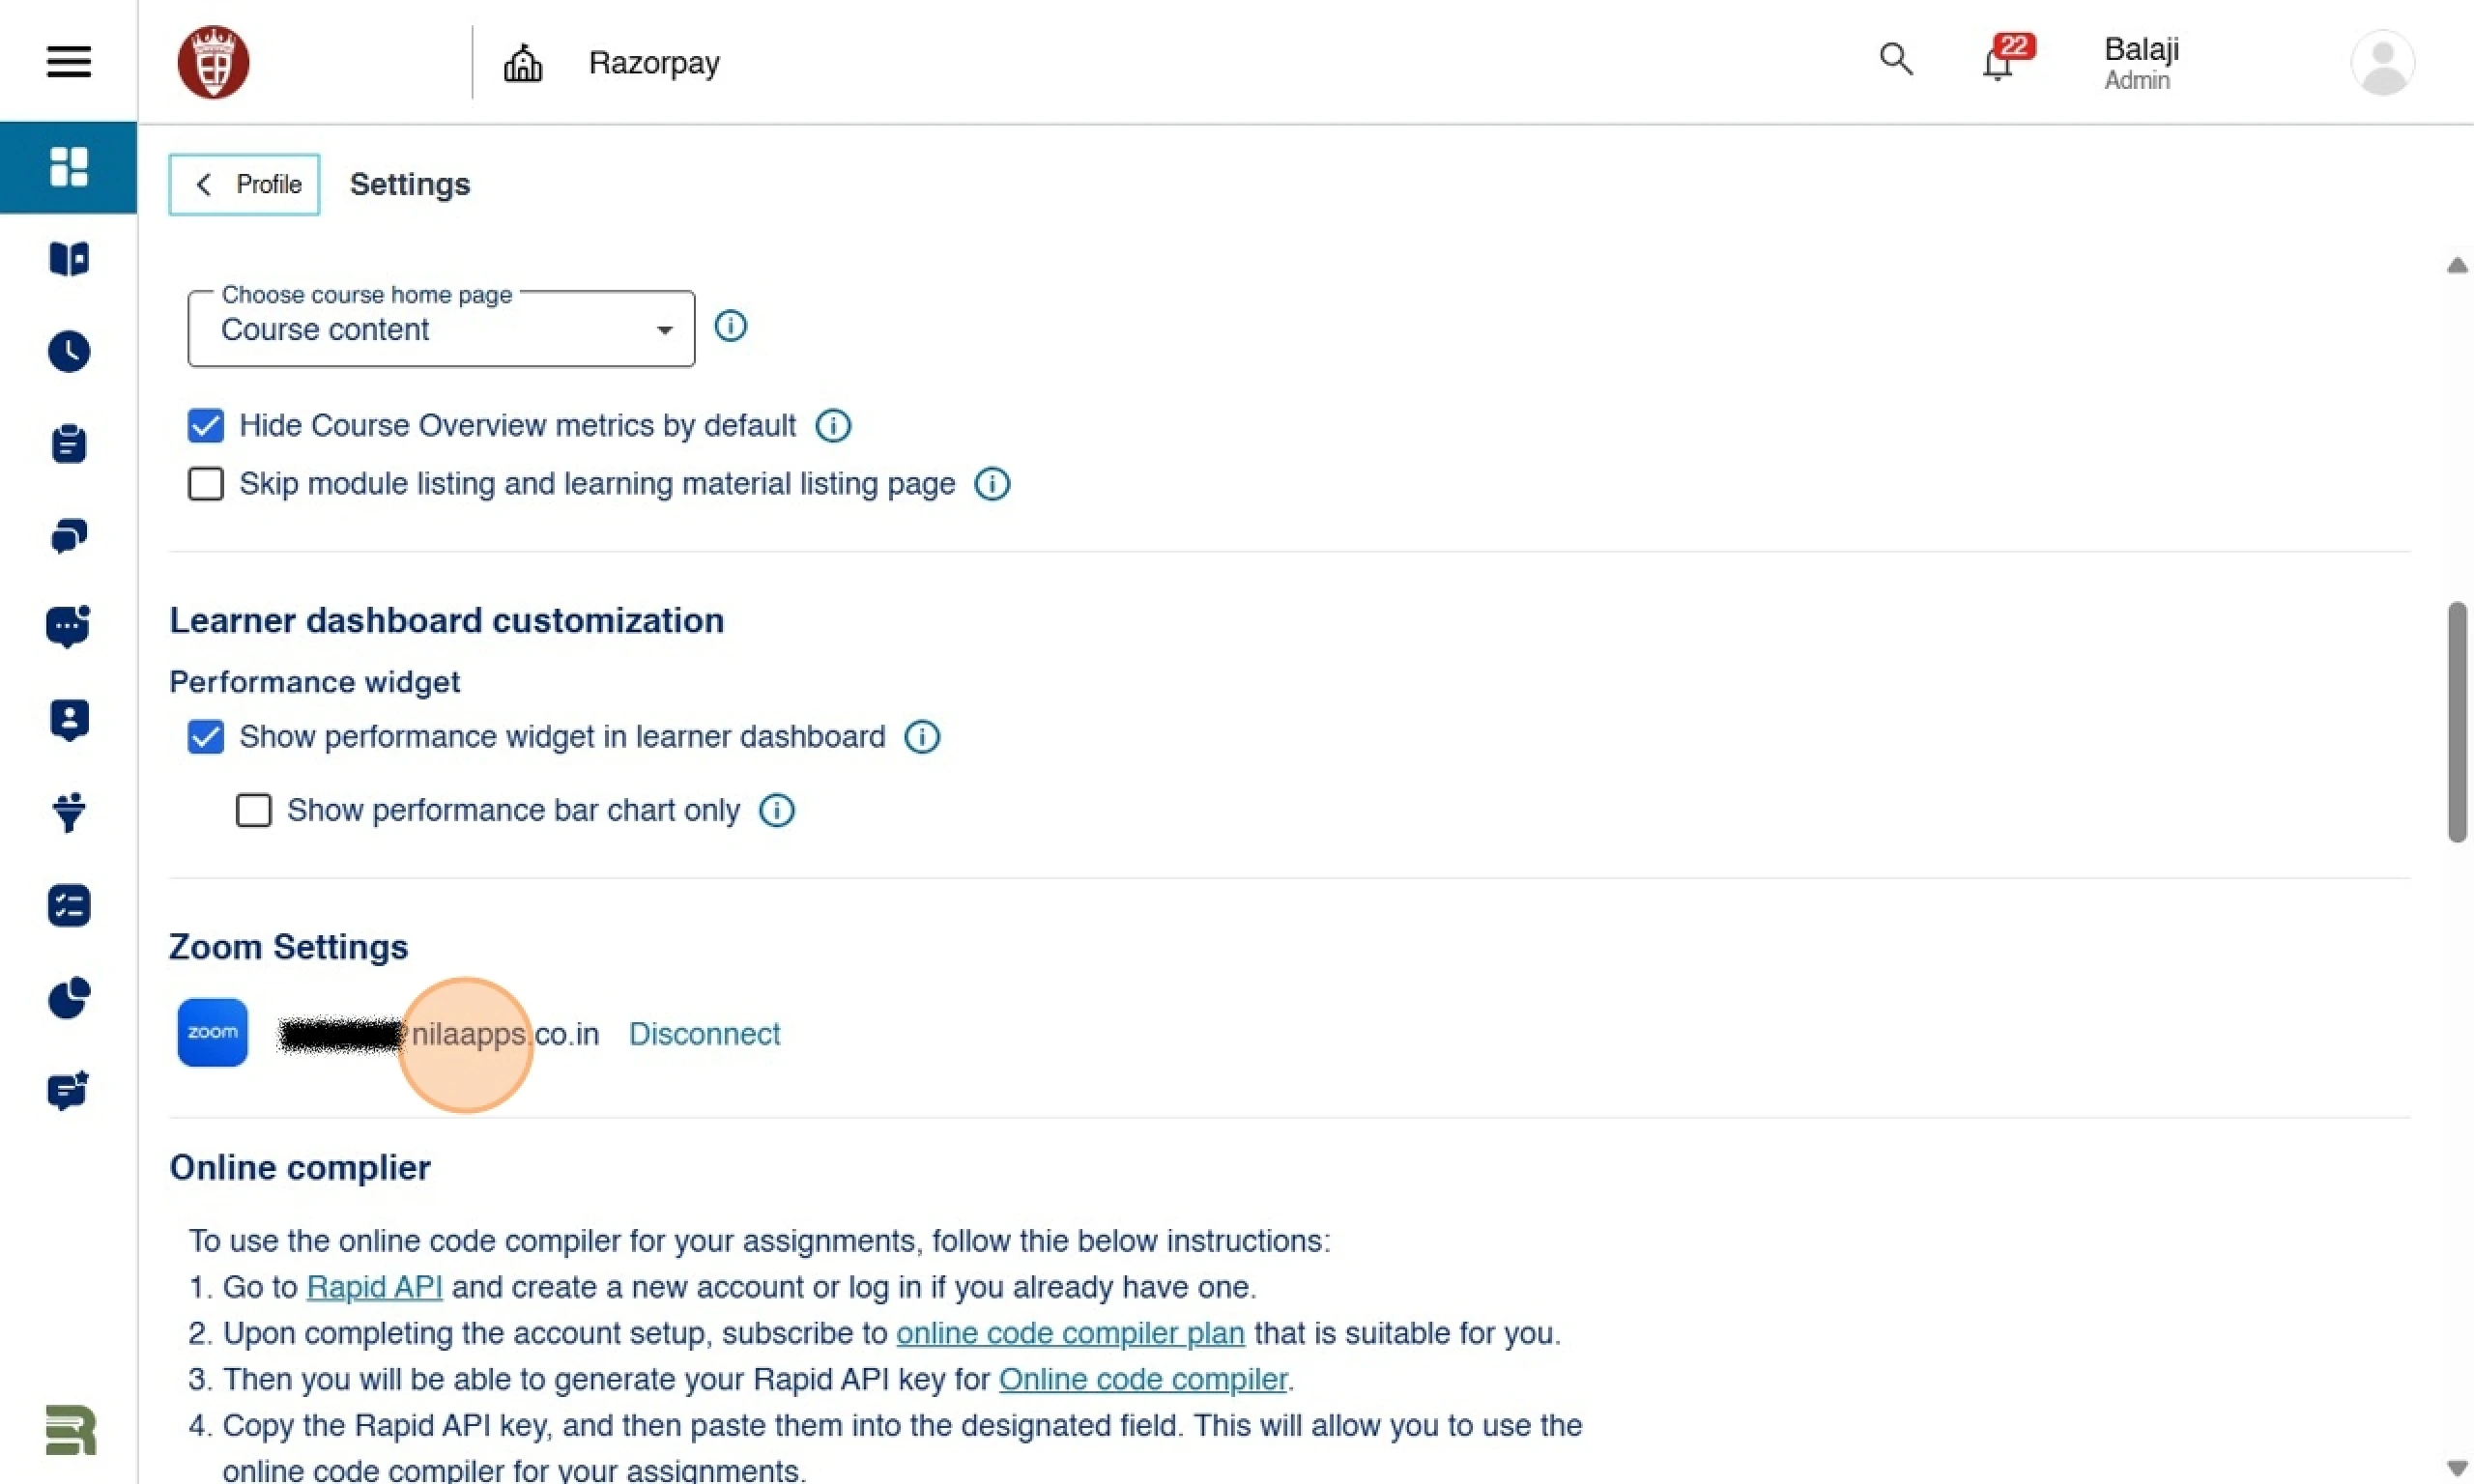
Task: Open the Rapid API link
Action: click(x=374, y=1287)
